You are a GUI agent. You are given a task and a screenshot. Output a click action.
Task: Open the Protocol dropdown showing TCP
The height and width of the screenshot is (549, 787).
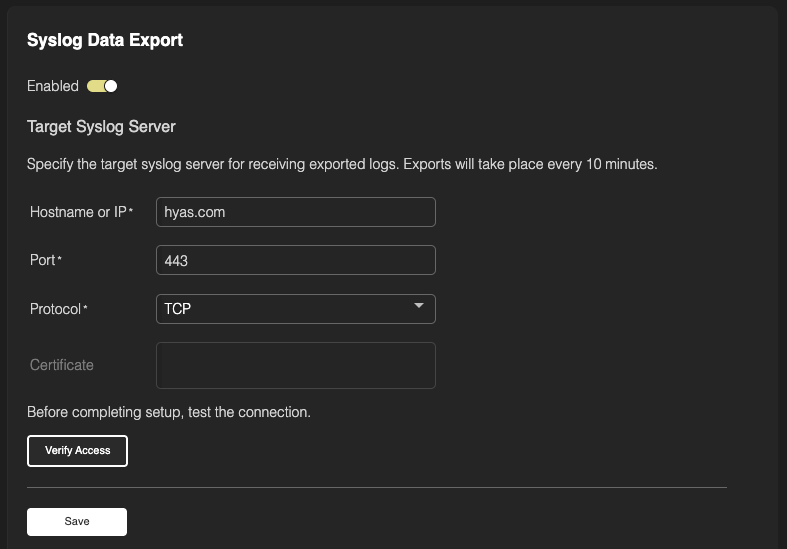point(295,309)
